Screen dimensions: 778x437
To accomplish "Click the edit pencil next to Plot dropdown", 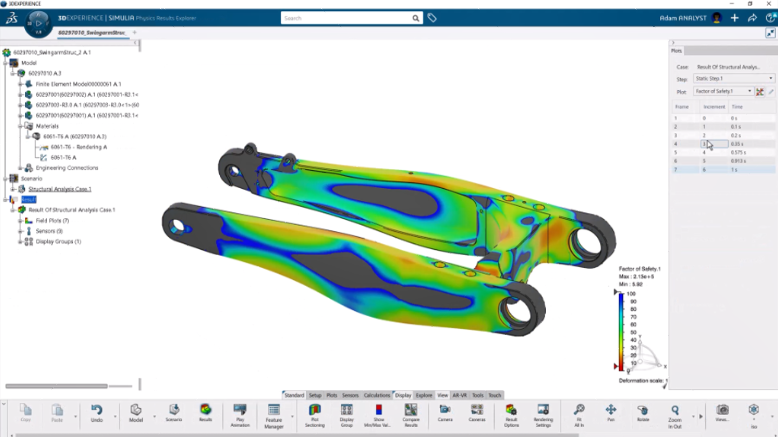I will click(x=771, y=91).
